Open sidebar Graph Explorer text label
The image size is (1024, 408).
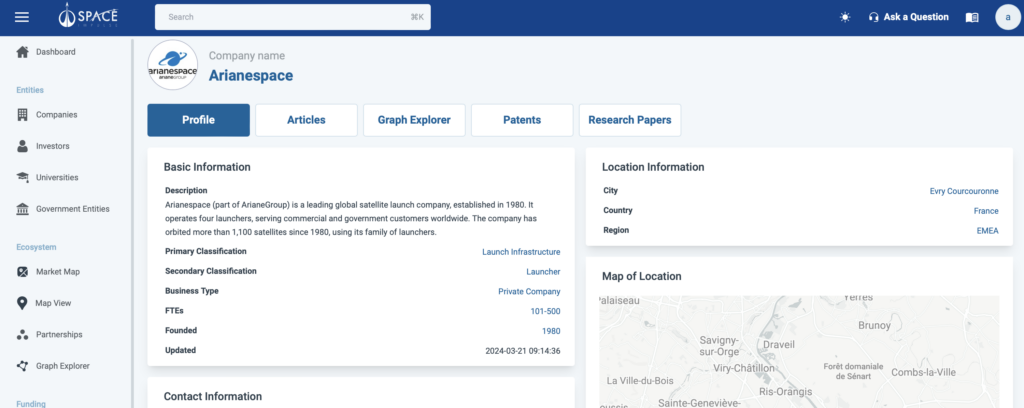pyautogui.click(x=63, y=366)
